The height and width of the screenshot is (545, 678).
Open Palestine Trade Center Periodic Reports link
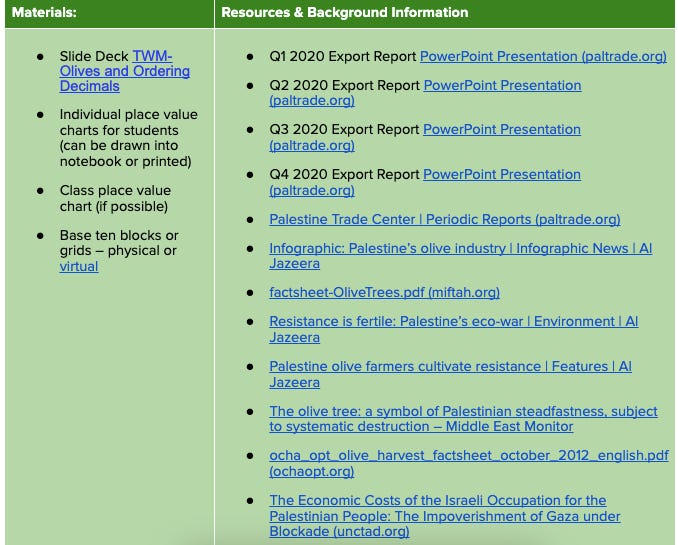tap(445, 220)
